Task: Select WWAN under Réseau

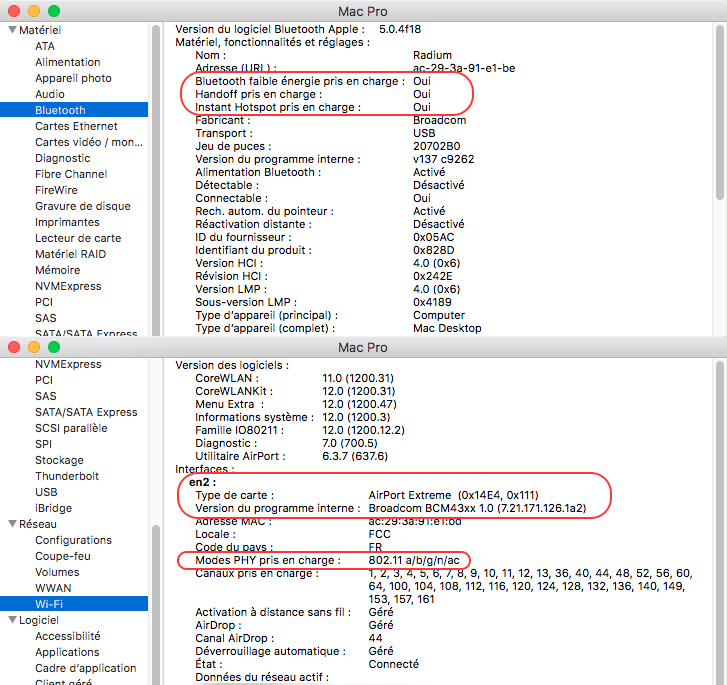Action: coord(53,588)
